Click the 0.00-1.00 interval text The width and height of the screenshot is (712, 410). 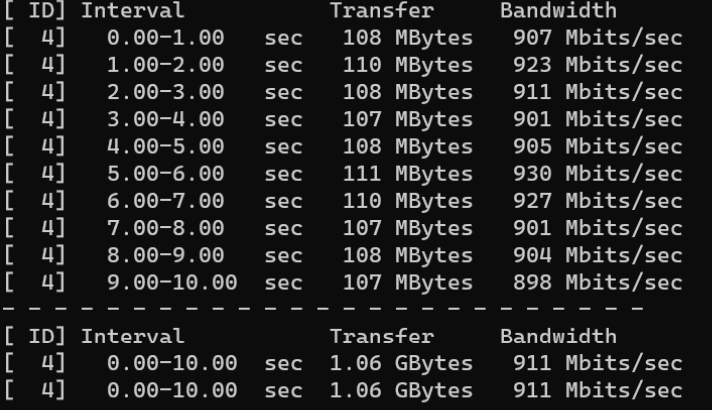tap(166, 38)
